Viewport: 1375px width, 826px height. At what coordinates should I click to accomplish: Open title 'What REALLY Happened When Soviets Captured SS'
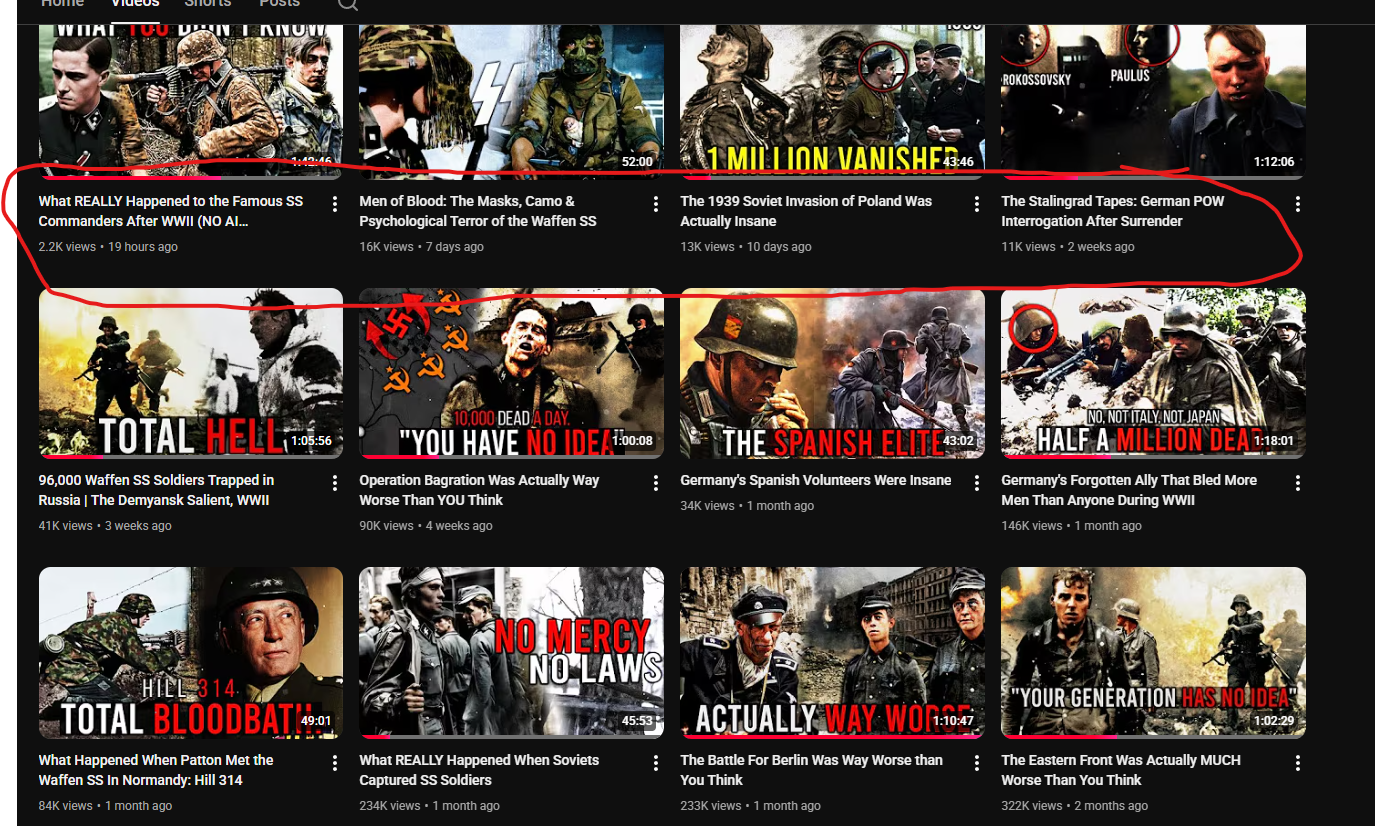coord(480,770)
